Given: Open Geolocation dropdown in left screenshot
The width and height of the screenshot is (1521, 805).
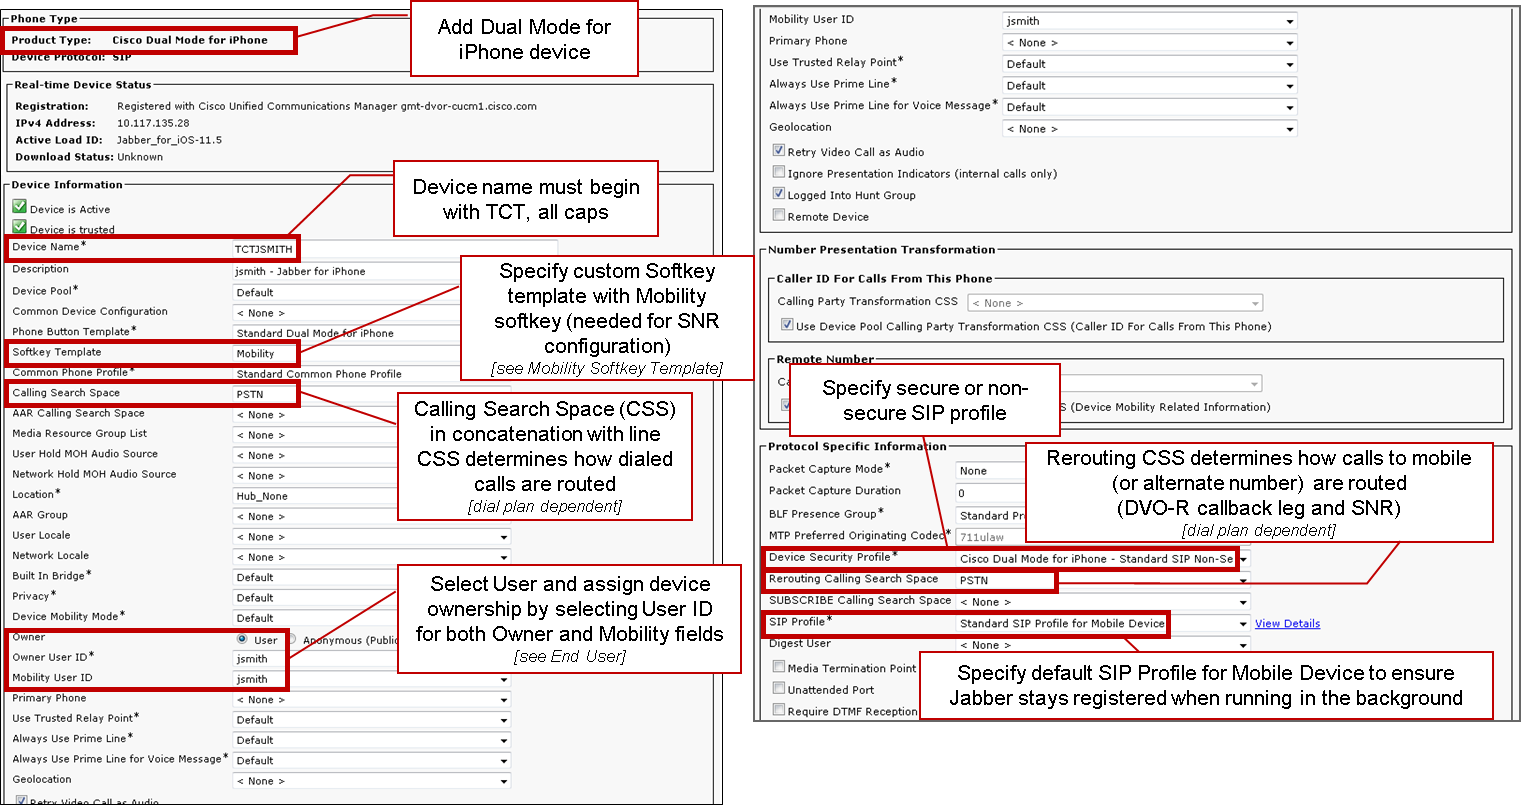Looking at the screenshot, I should point(371,781).
